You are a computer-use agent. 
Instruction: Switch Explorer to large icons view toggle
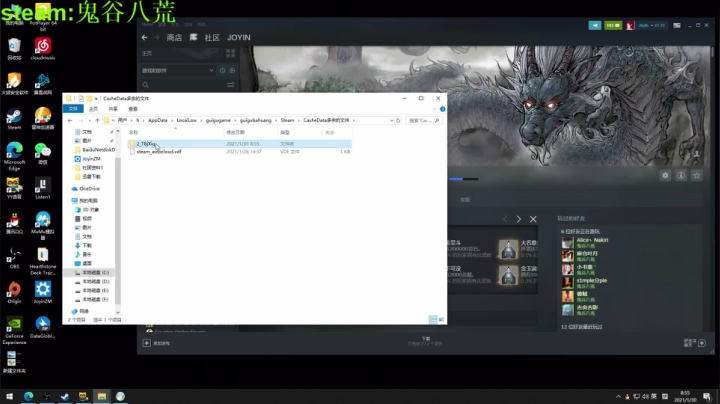441,319
